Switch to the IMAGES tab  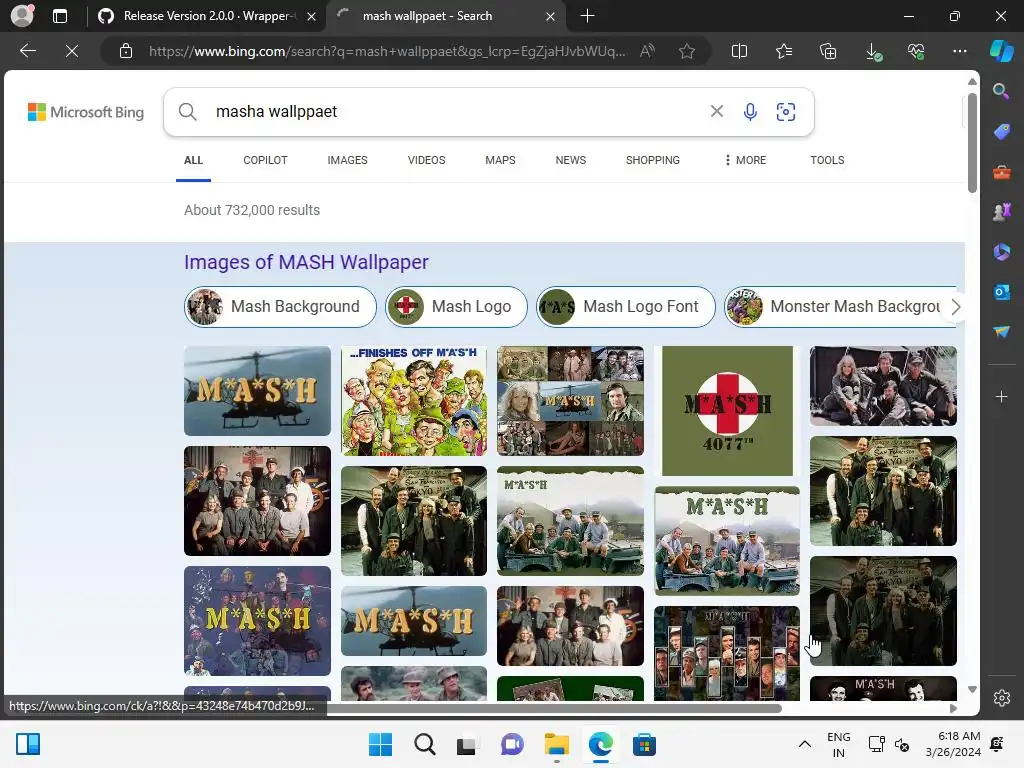pyautogui.click(x=347, y=160)
